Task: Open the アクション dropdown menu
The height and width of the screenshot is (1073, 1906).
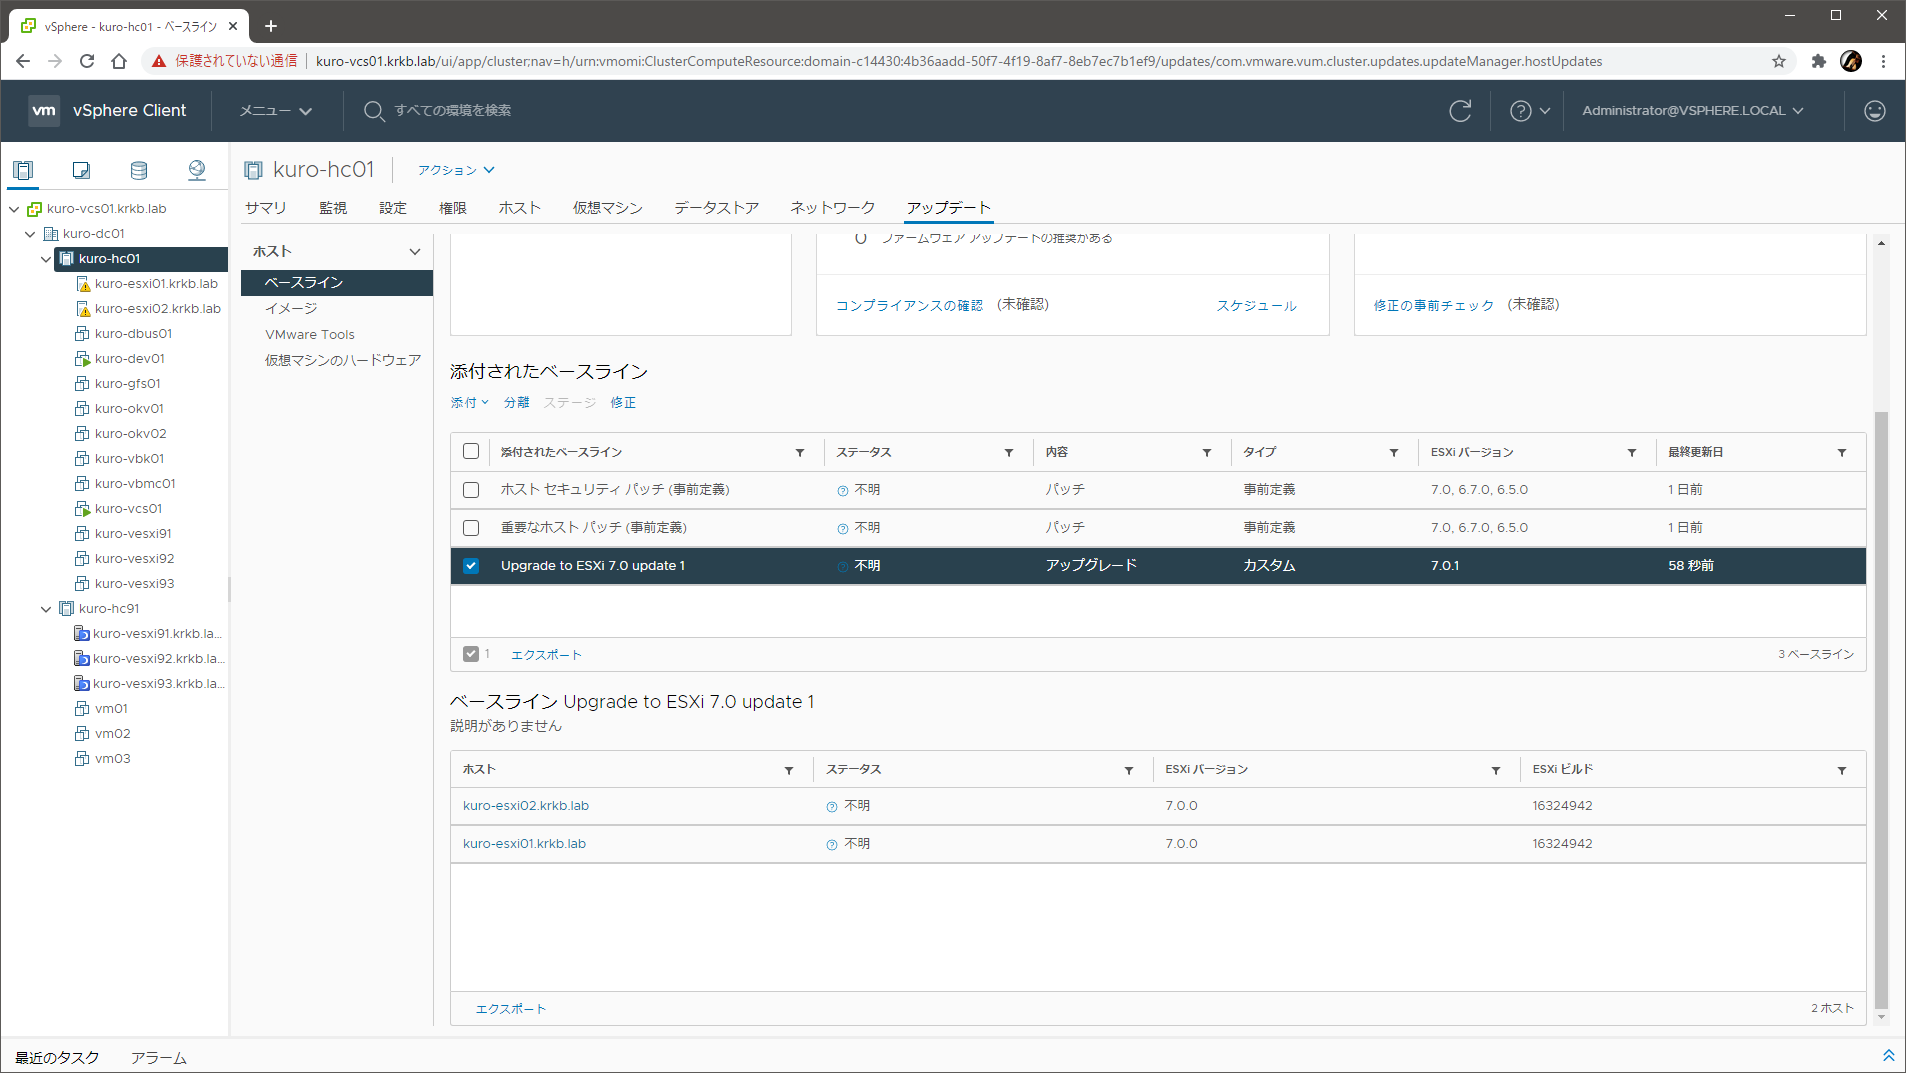Action: [x=455, y=171]
